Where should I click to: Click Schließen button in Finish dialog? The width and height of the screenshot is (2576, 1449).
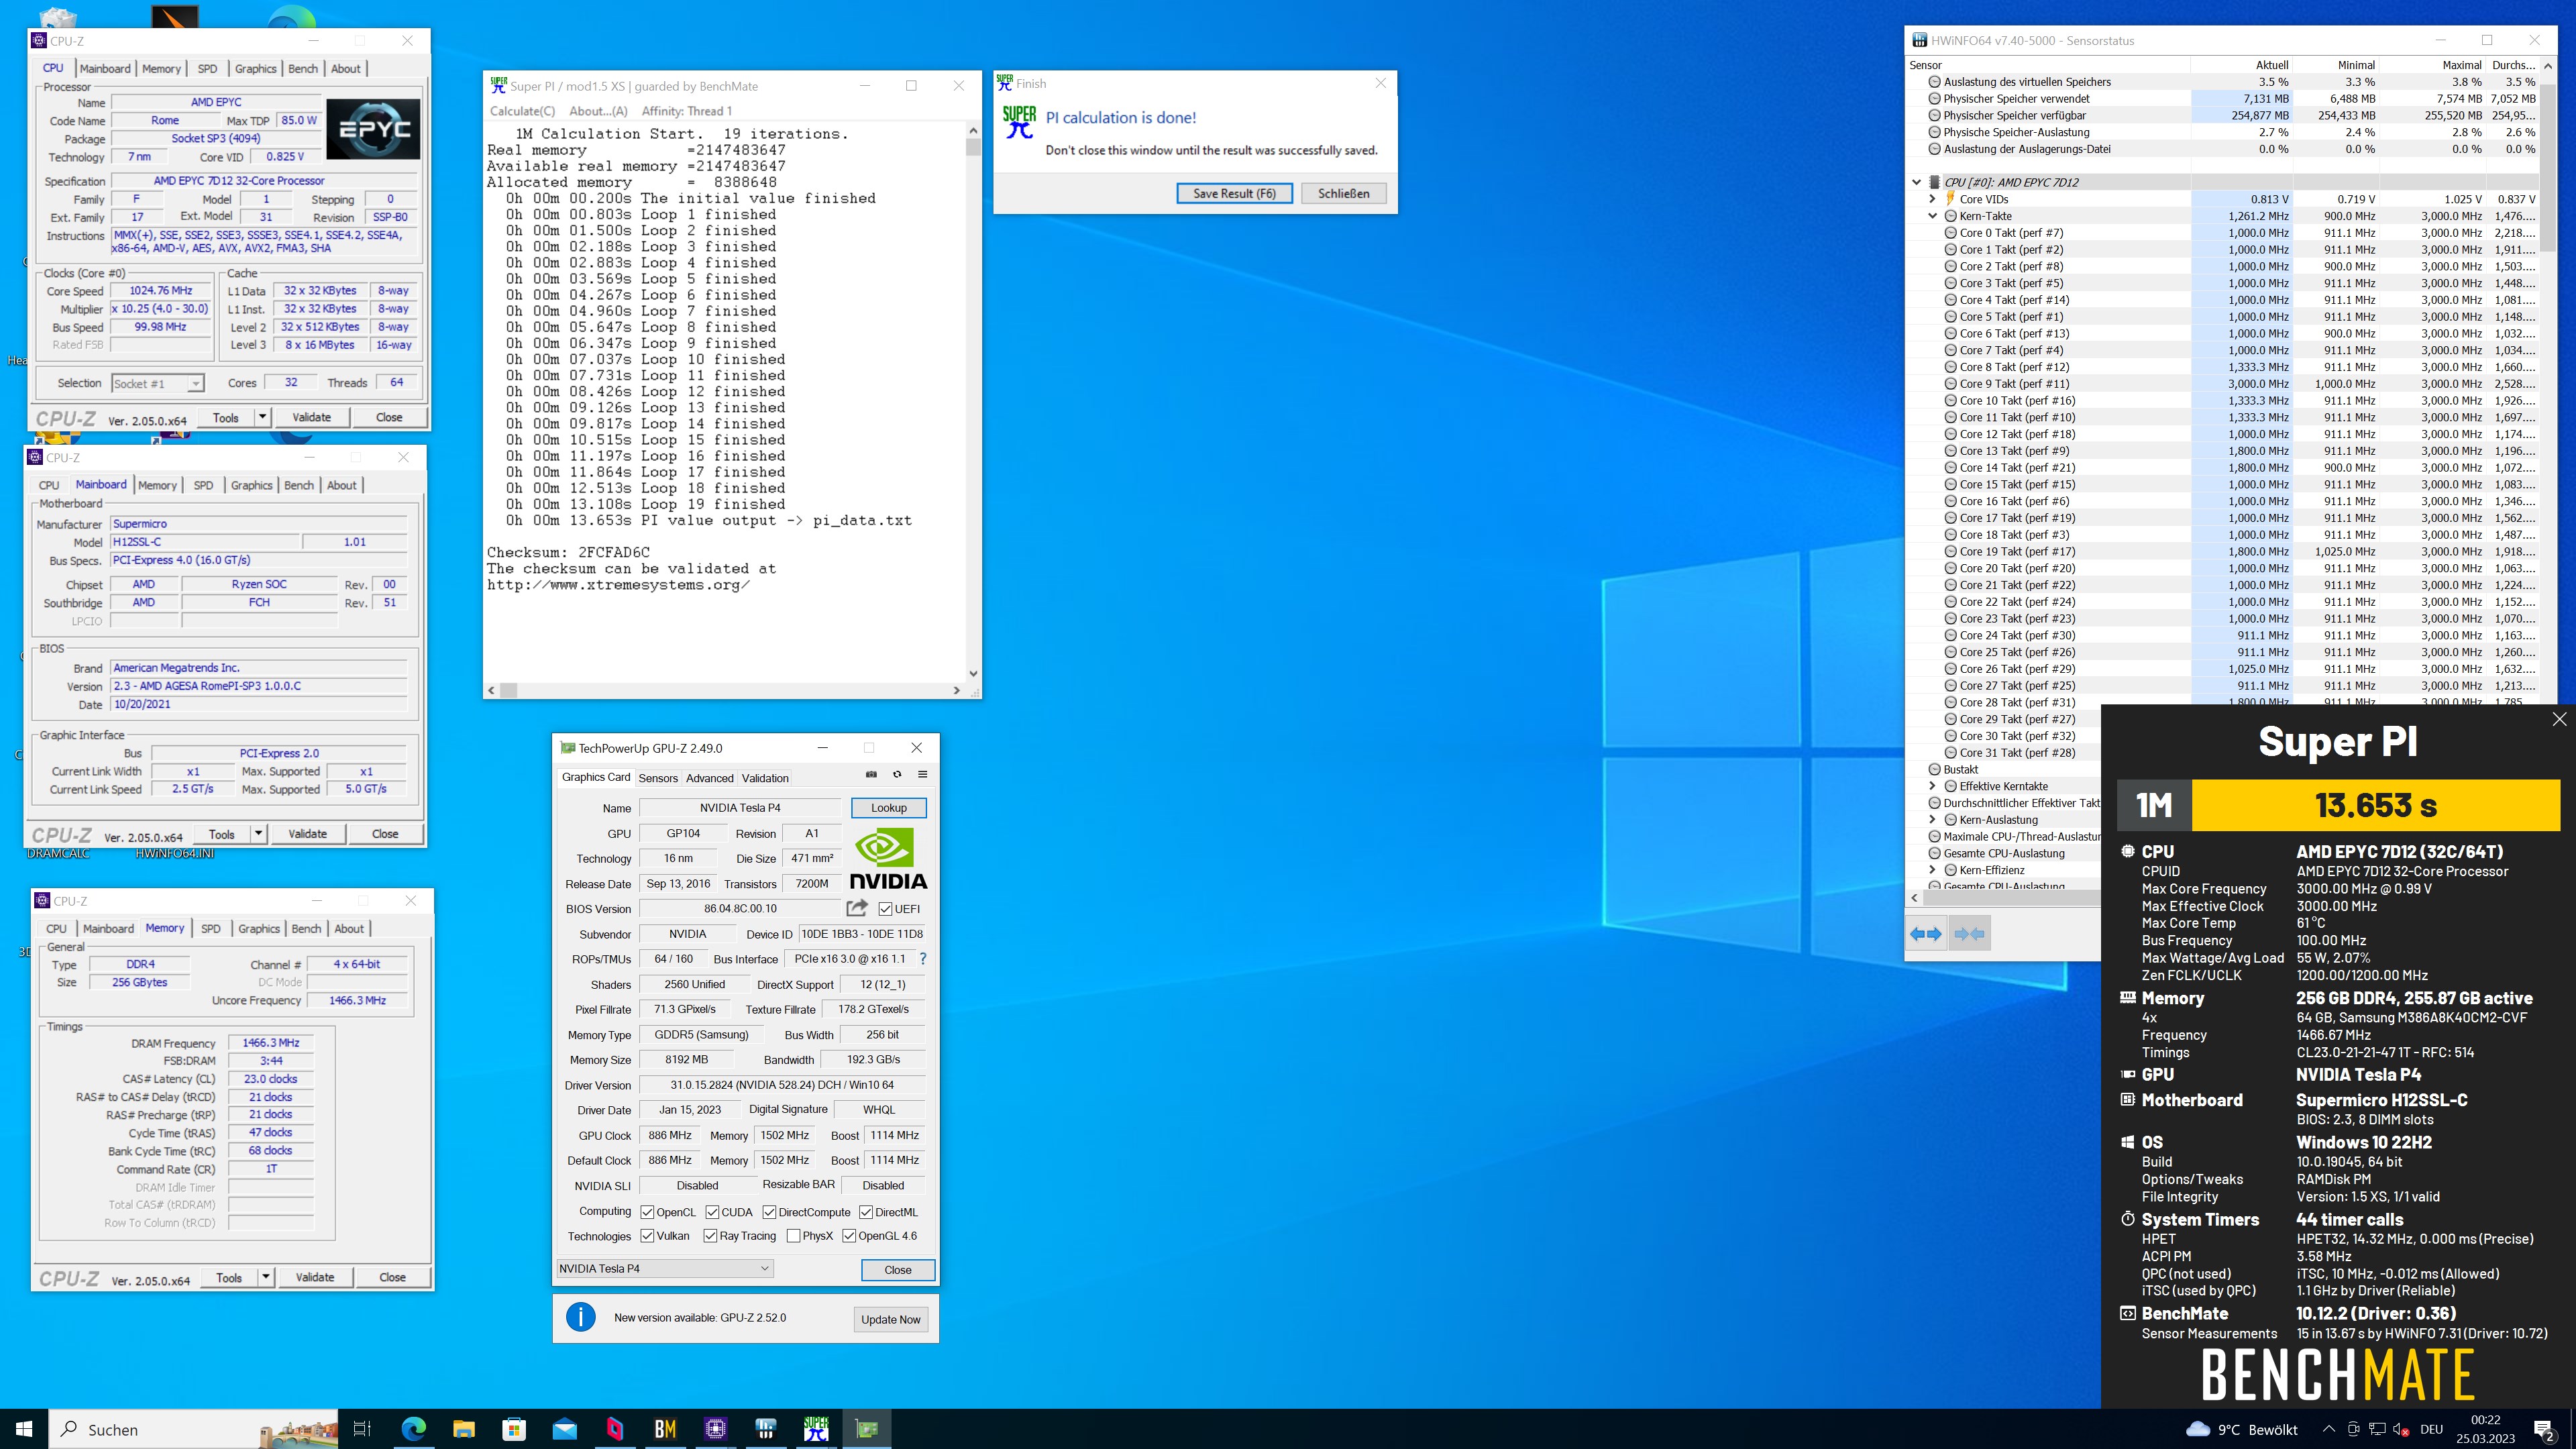coord(1343,193)
